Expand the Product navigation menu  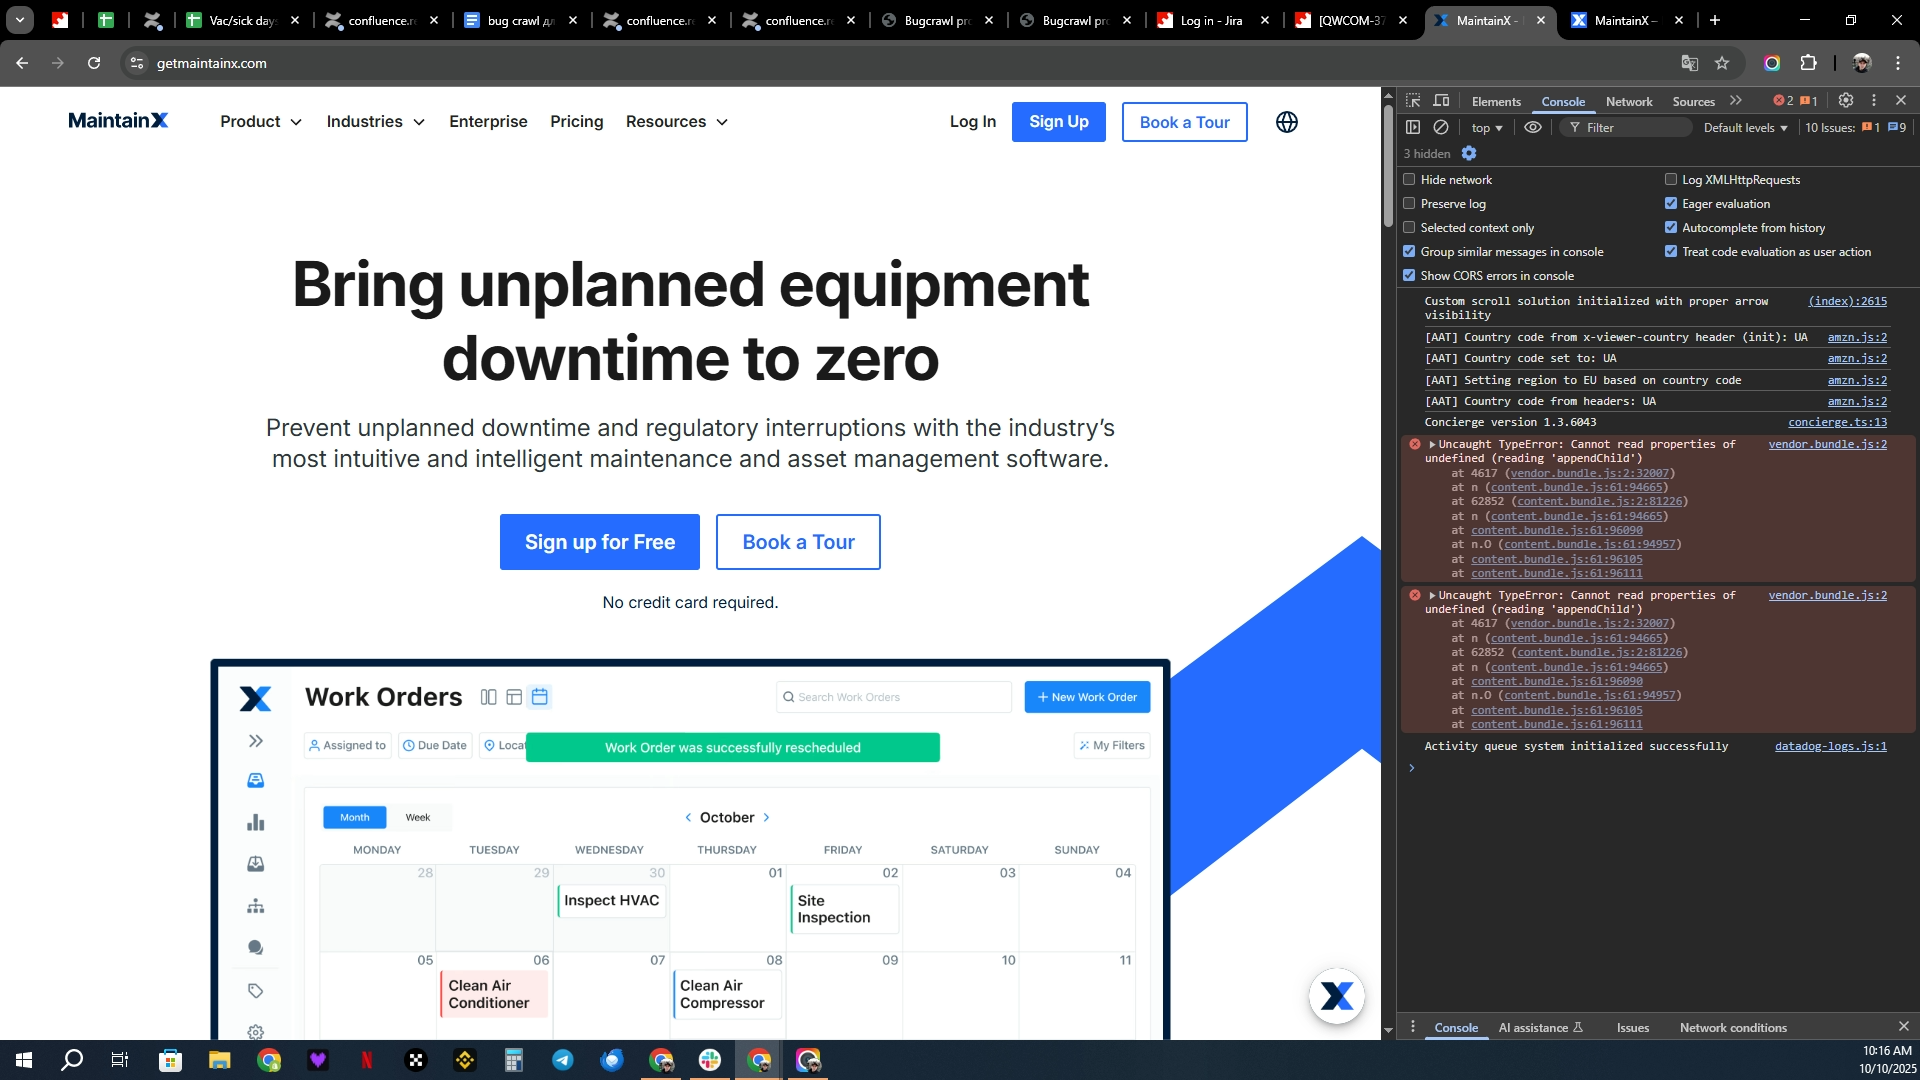[x=261, y=121]
